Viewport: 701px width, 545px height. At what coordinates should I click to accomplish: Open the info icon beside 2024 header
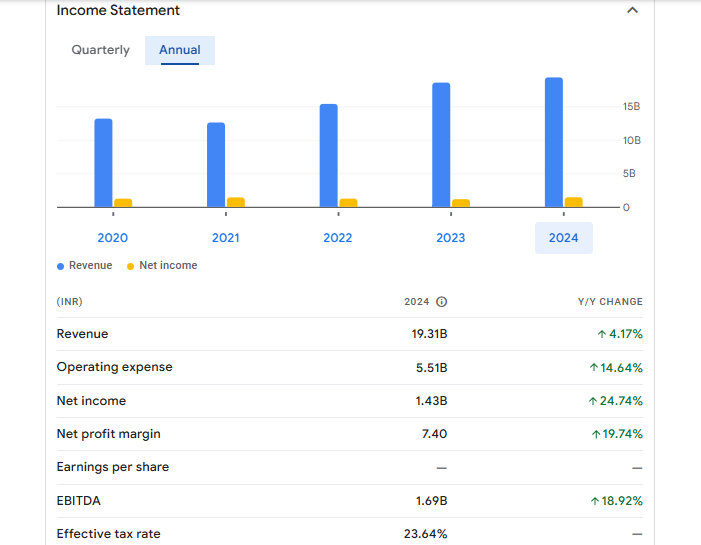click(441, 302)
